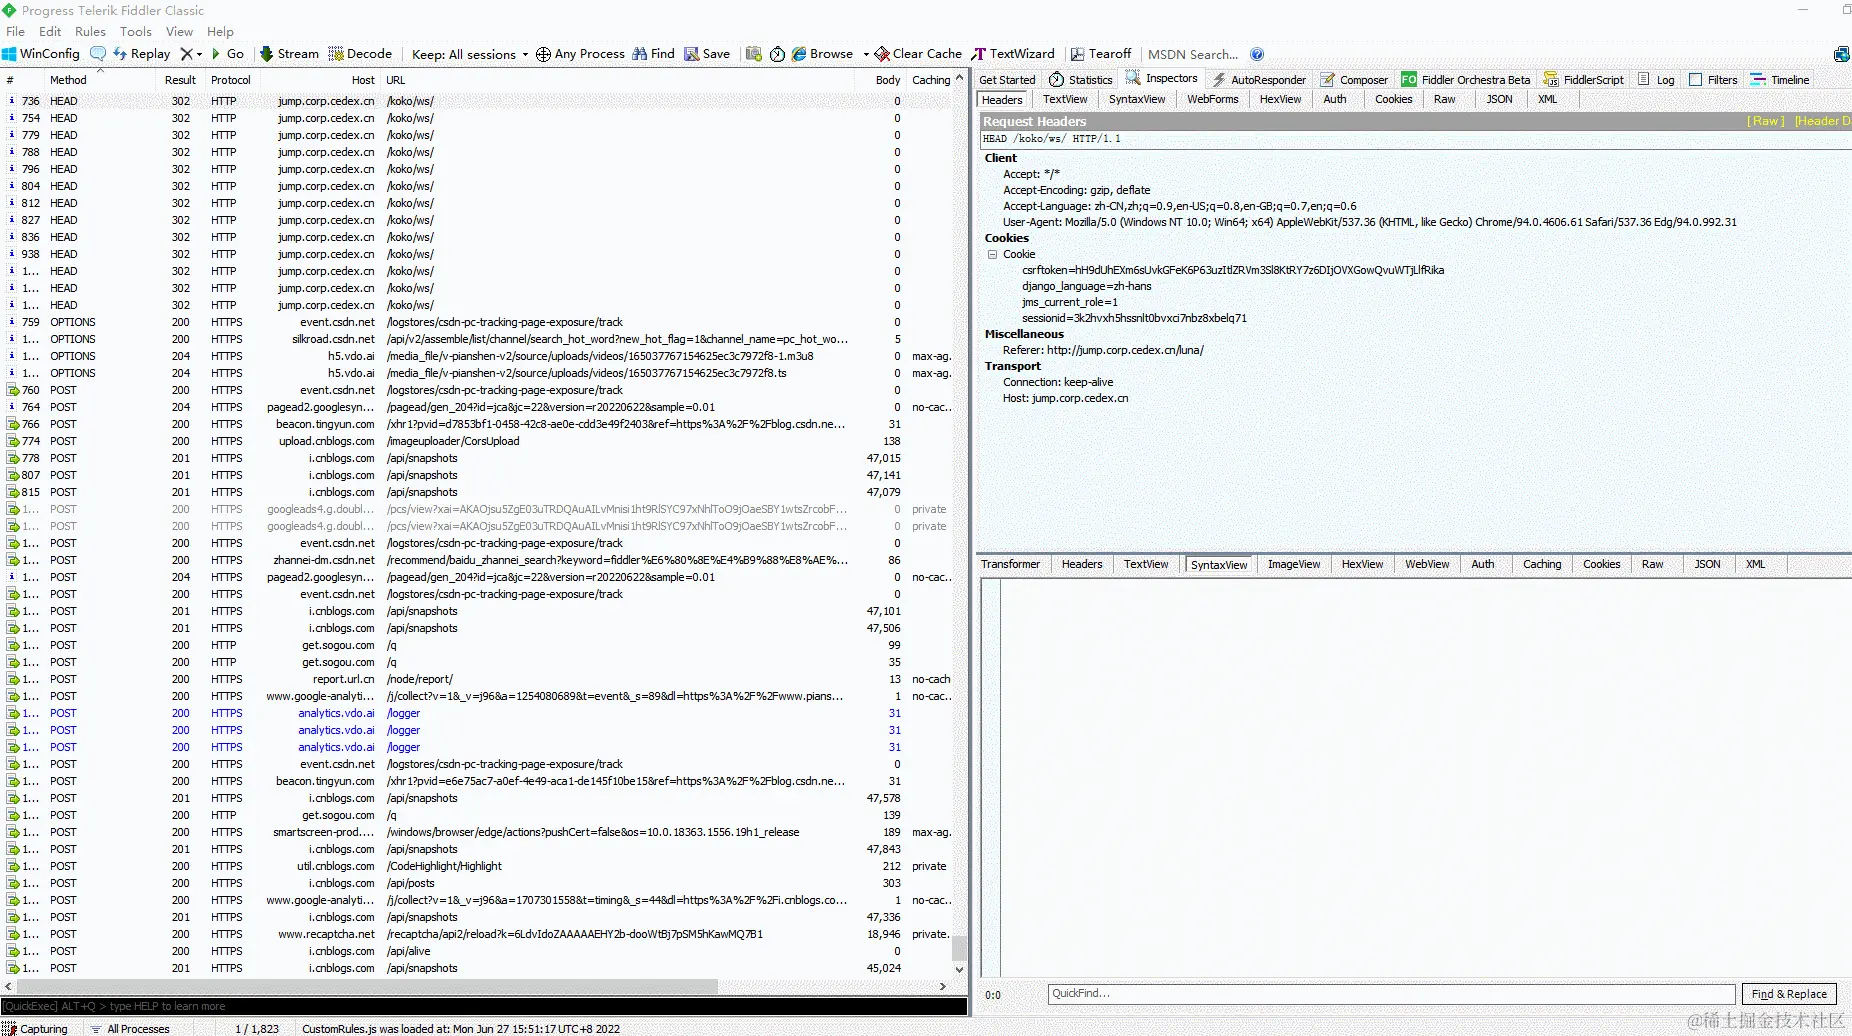This screenshot has width=1852, height=1036.
Task: Open Find sessions binoculars tool
Action: coord(653,54)
